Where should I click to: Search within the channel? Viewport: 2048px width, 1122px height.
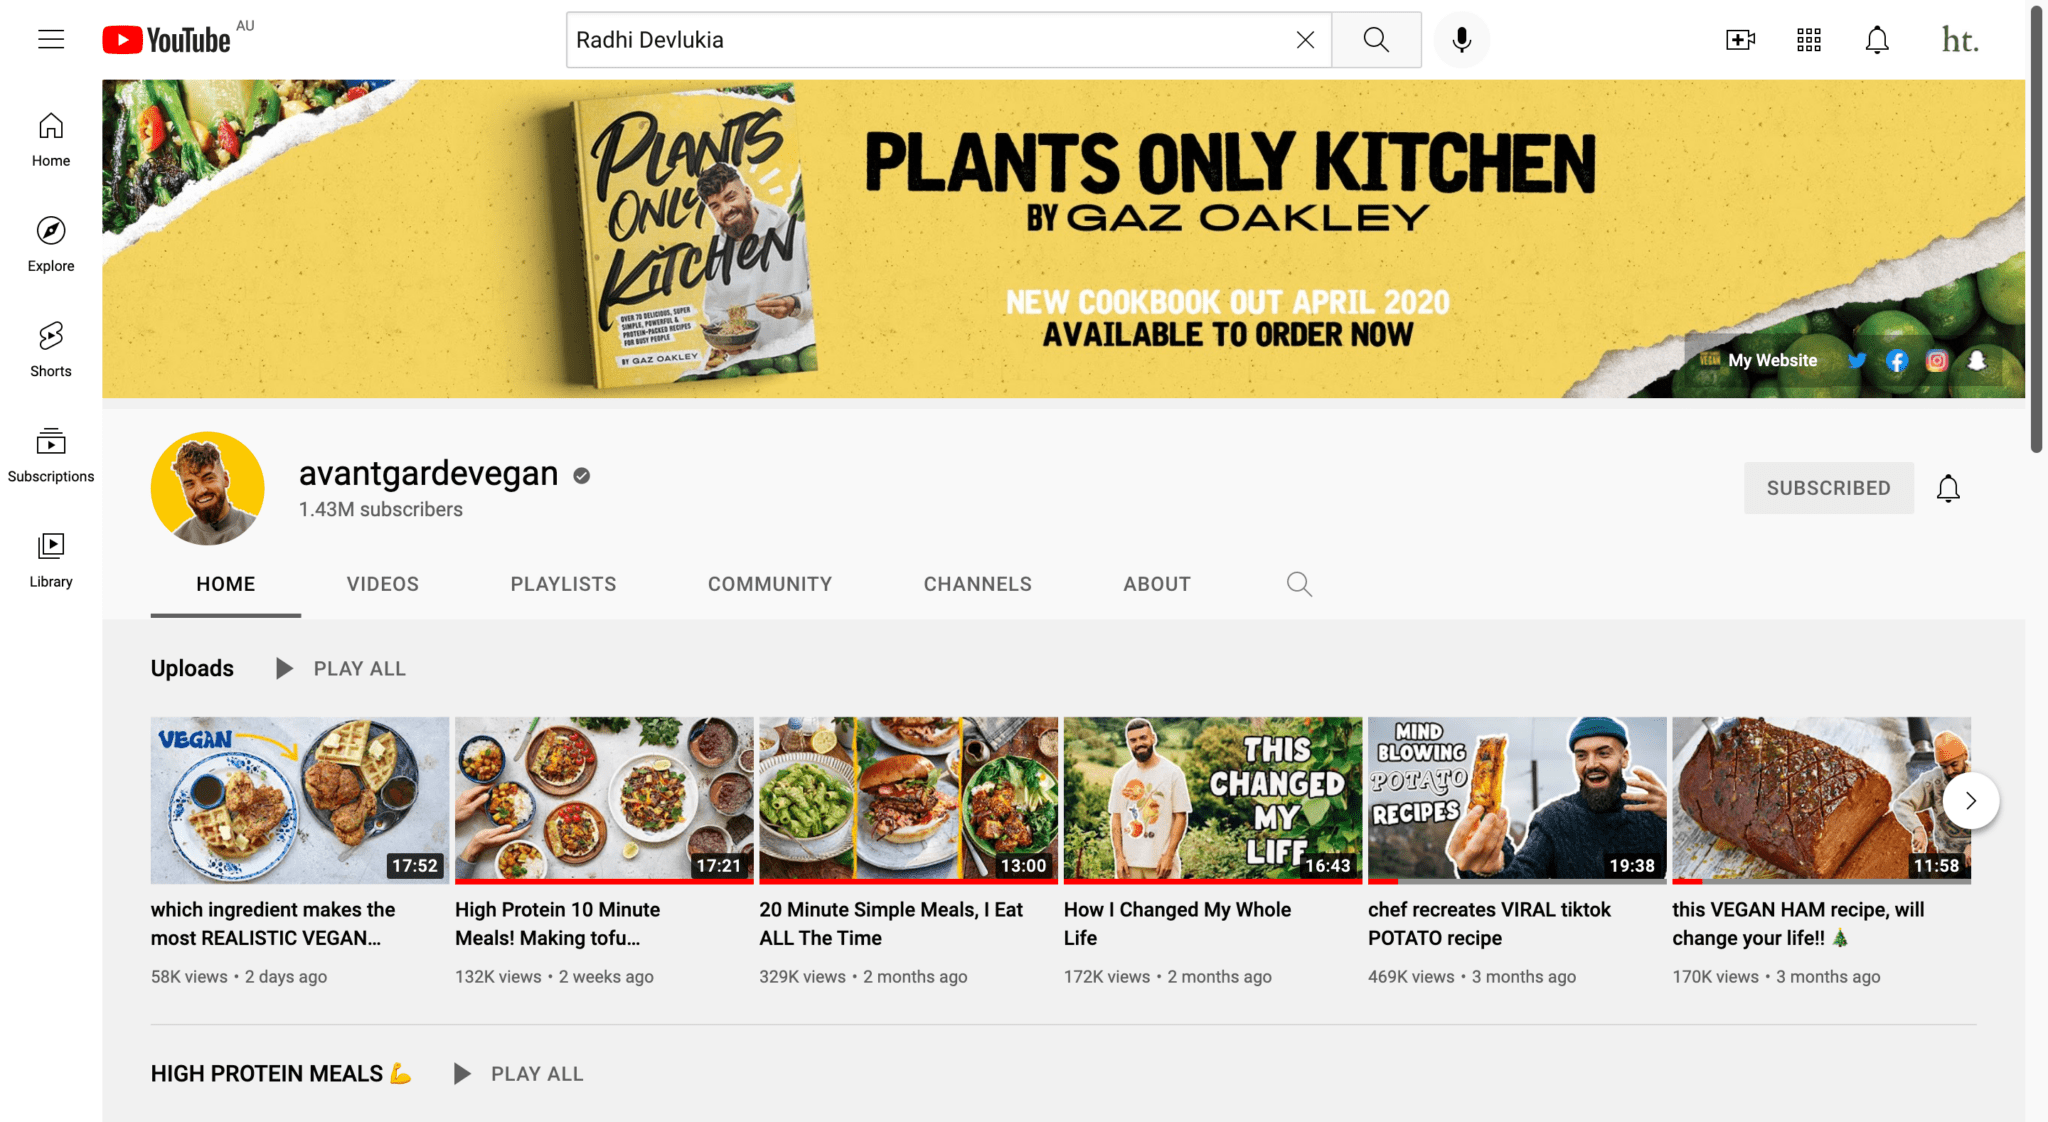pos(1299,584)
